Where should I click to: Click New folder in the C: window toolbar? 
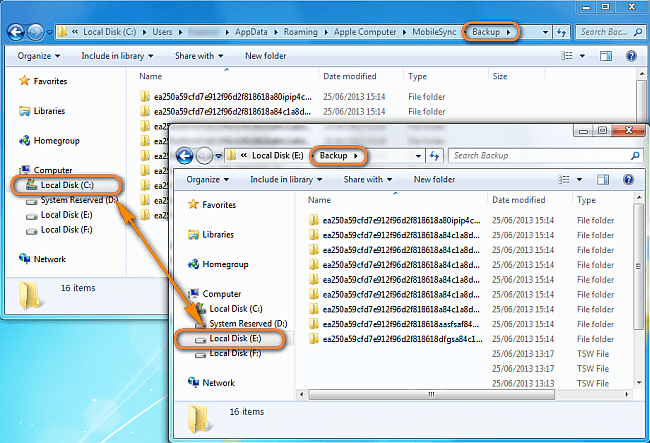pyautogui.click(x=266, y=56)
